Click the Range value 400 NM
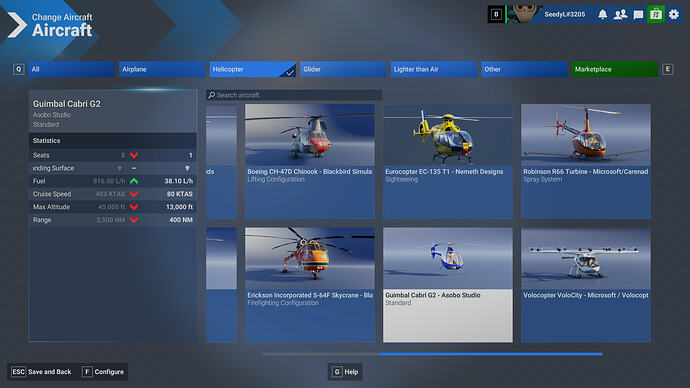The height and width of the screenshot is (388, 690). 181,220
